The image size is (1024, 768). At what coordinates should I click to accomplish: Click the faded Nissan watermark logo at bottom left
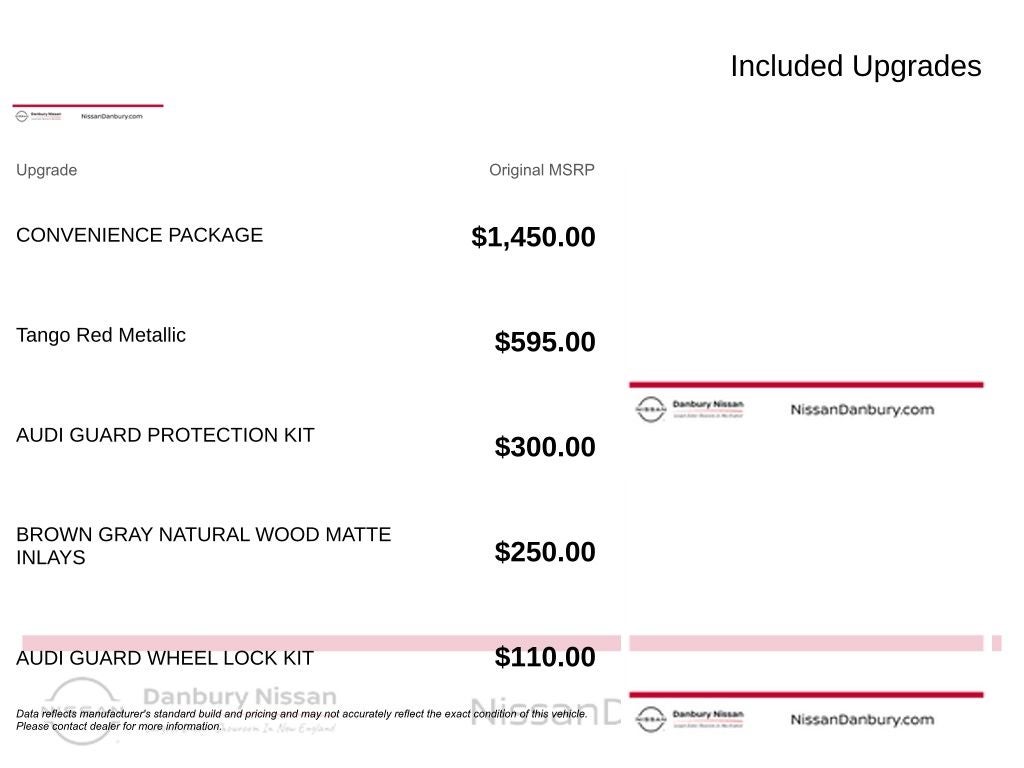tap(82, 708)
